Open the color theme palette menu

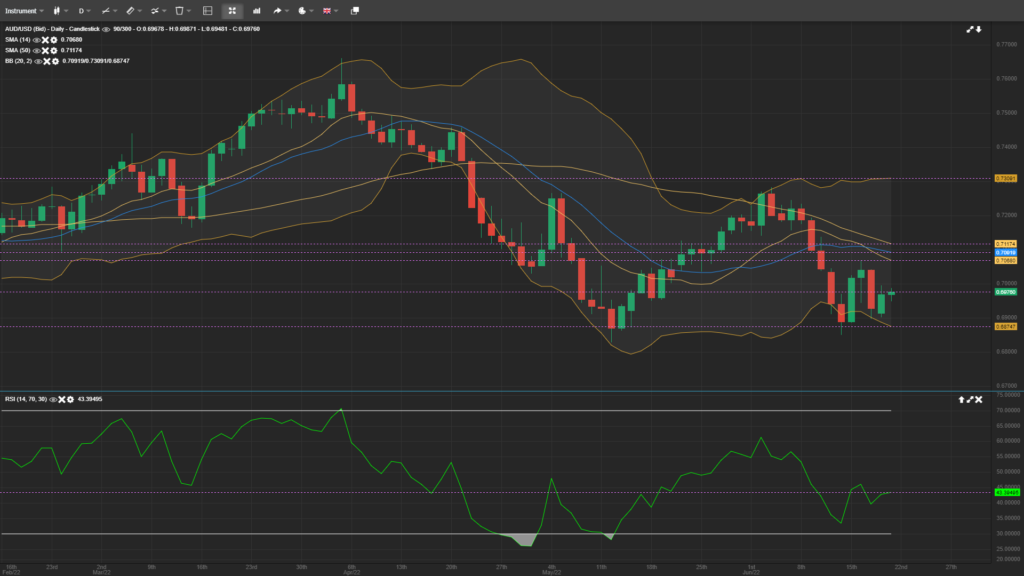click(x=302, y=10)
